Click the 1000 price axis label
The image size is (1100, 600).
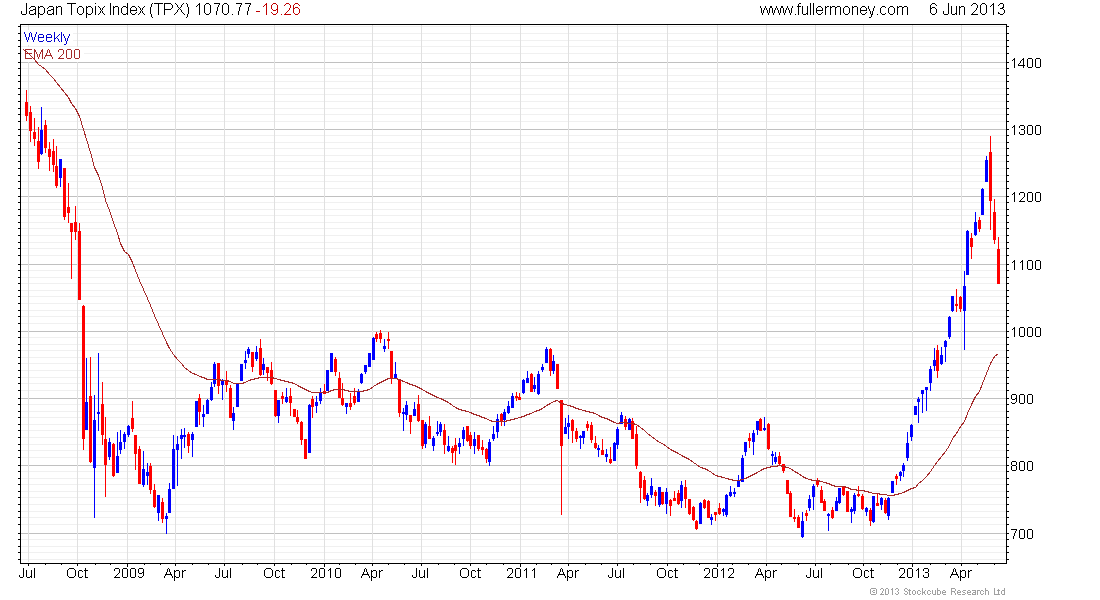[x=1026, y=332]
